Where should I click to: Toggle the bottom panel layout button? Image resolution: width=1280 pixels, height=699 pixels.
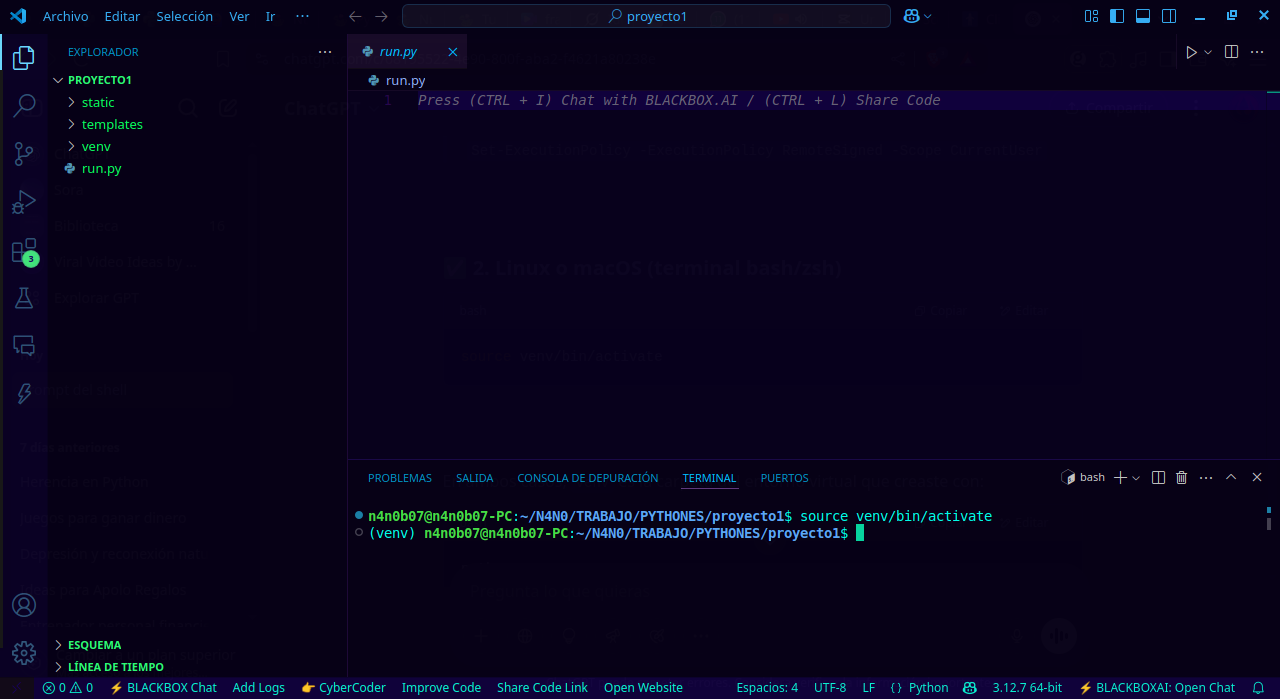1142,16
